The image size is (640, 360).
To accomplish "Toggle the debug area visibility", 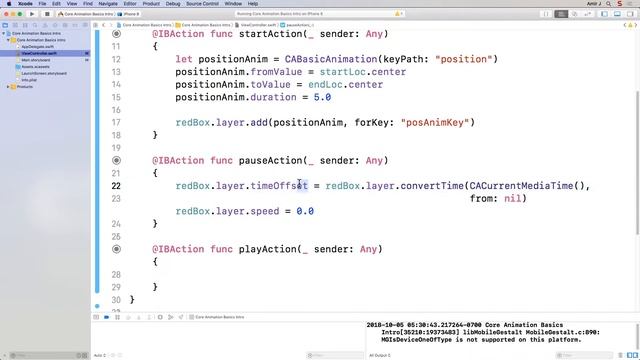I will coord(617,14).
